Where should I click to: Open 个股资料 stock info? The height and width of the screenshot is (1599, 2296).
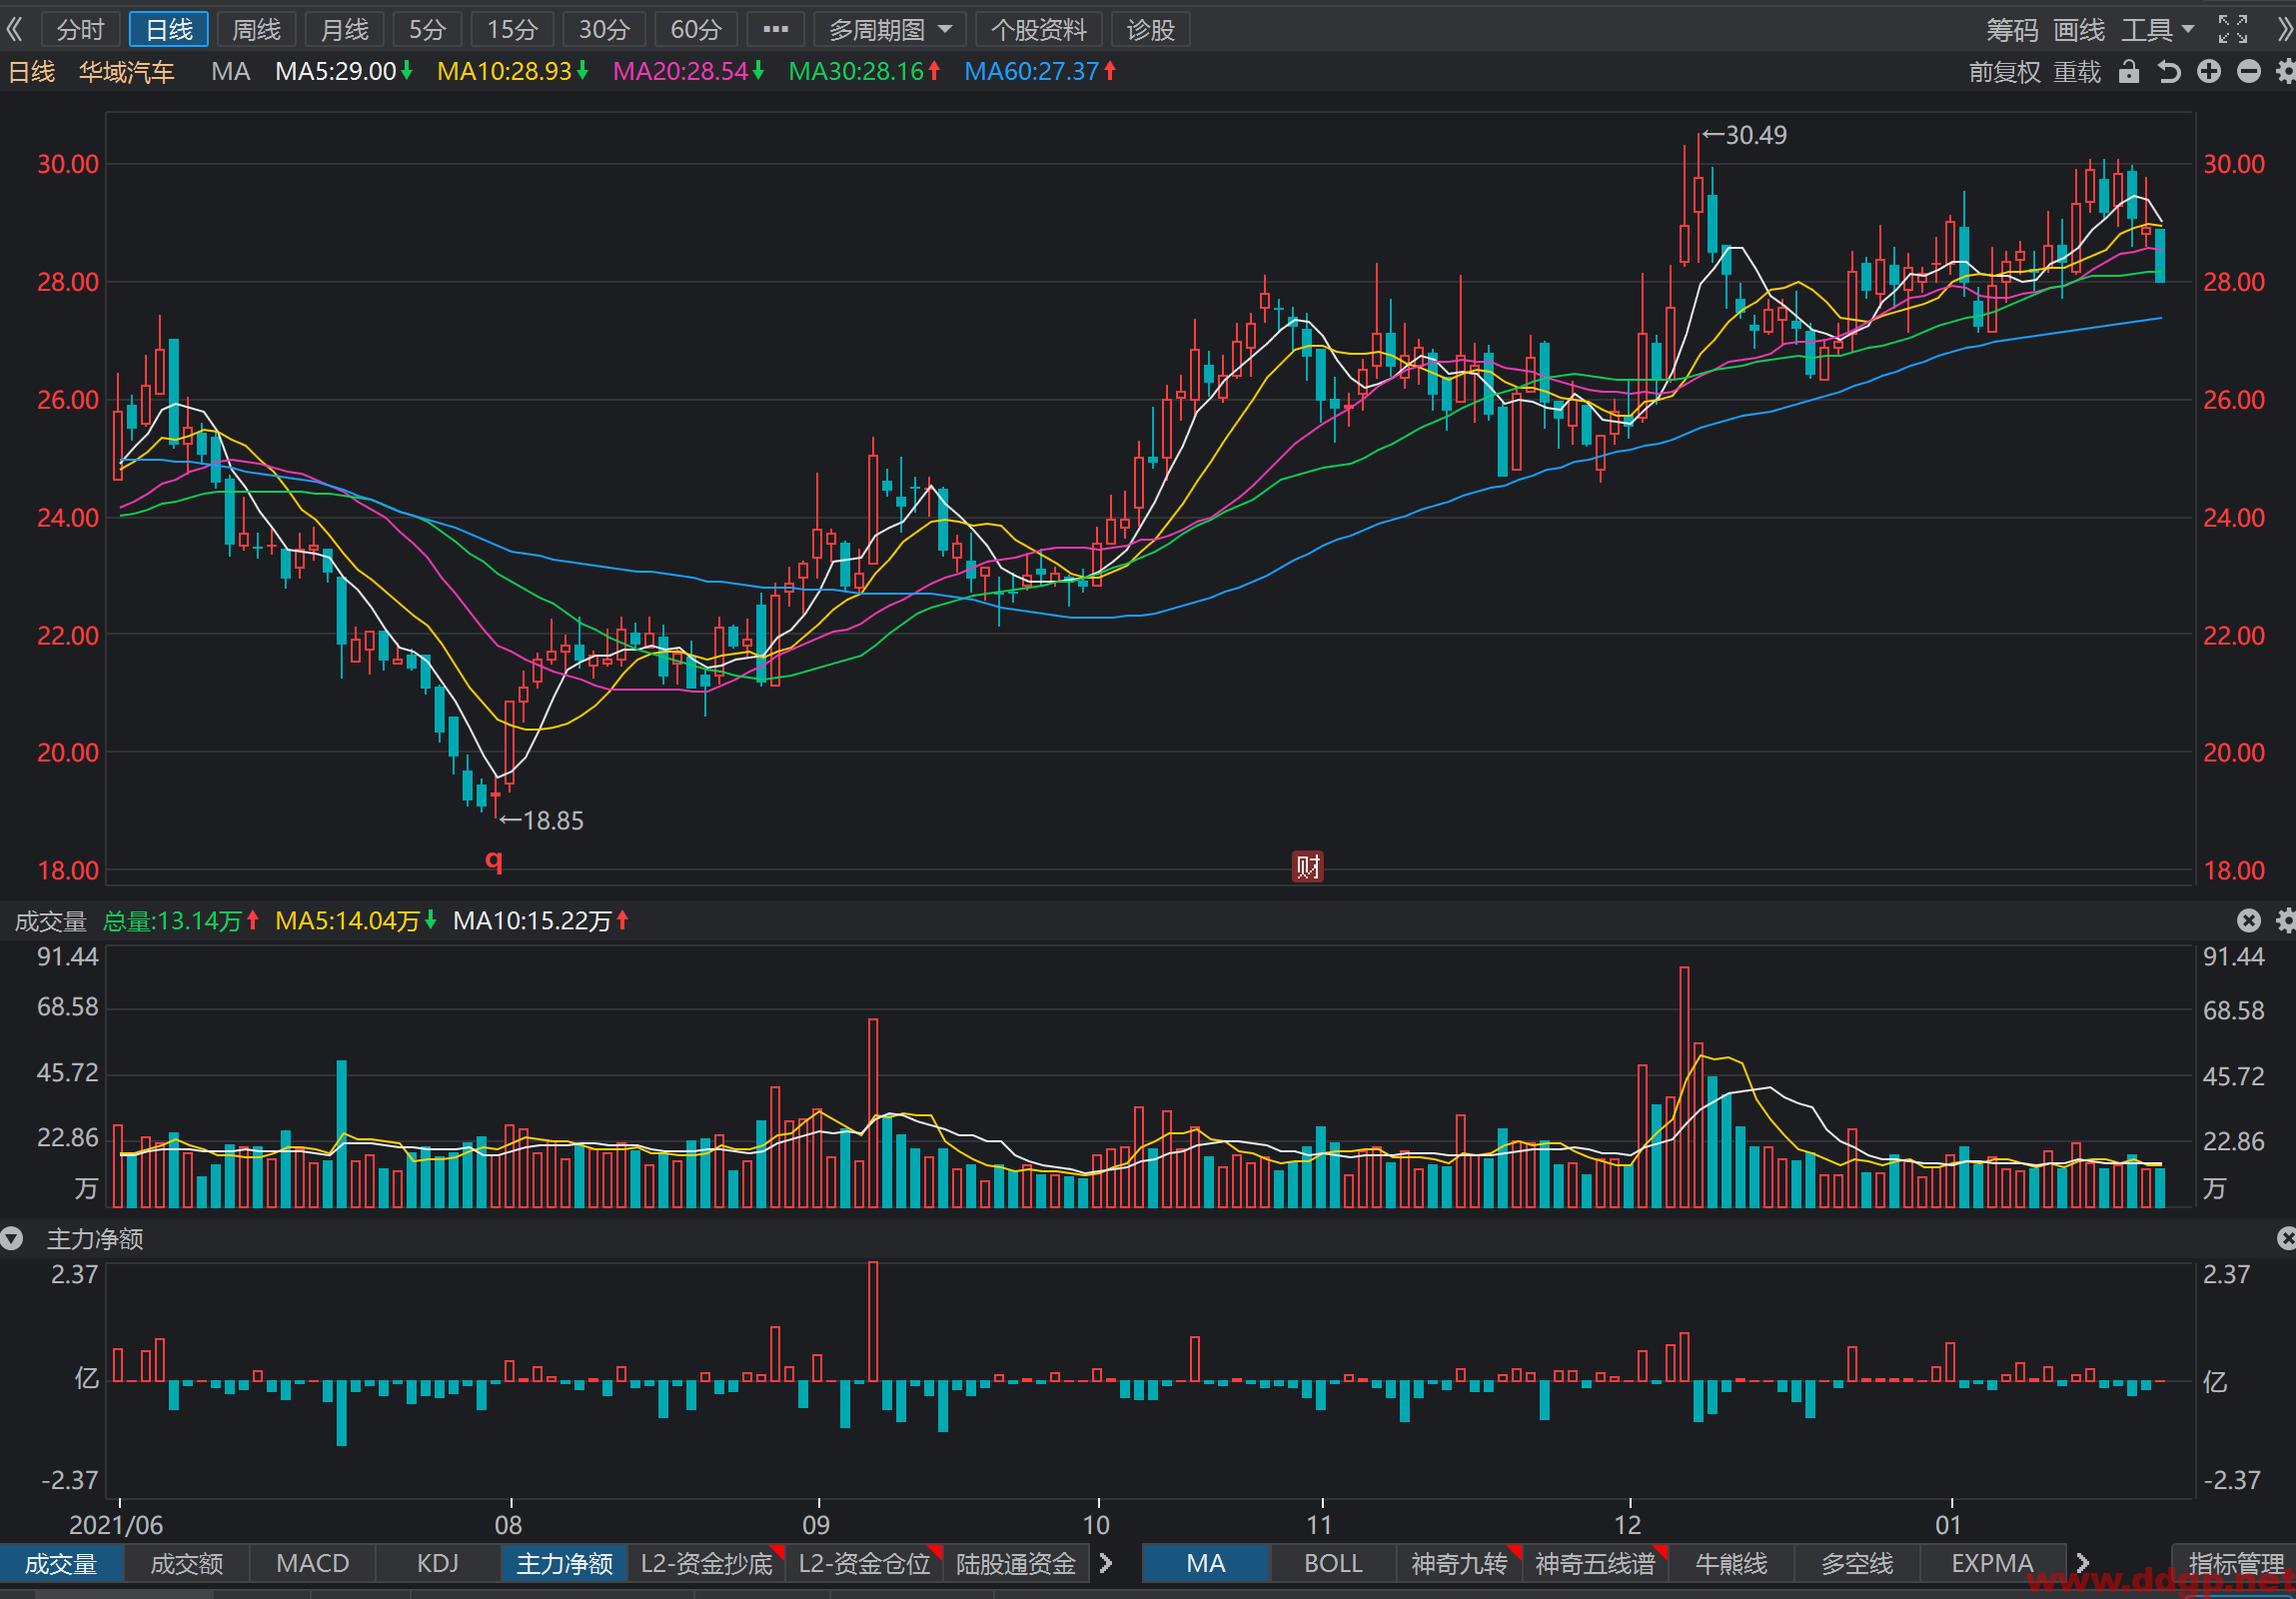1038,30
